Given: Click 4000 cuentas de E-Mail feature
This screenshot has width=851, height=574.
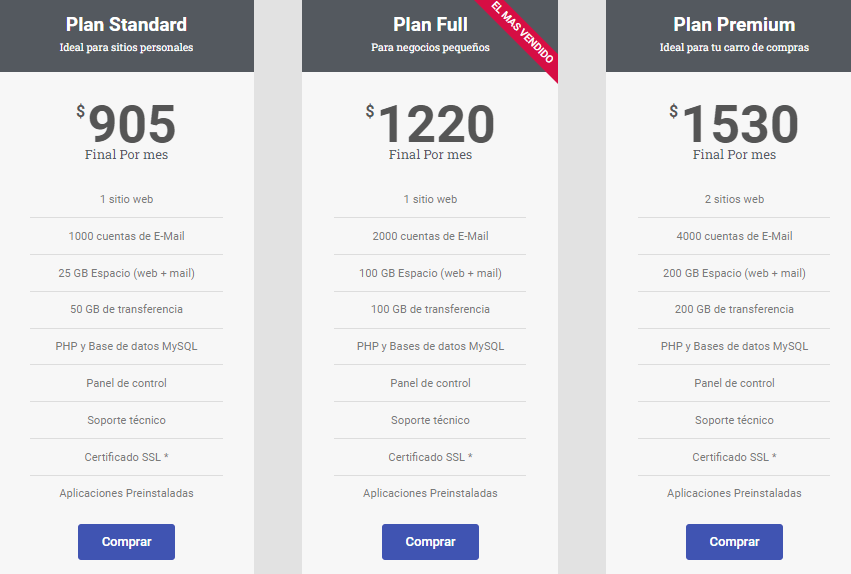Looking at the screenshot, I should tap(734, 236).
